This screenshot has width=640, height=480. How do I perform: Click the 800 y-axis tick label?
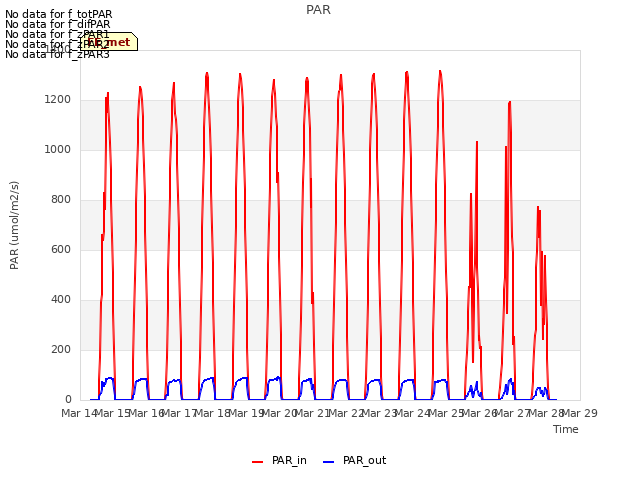click(61, 200)
